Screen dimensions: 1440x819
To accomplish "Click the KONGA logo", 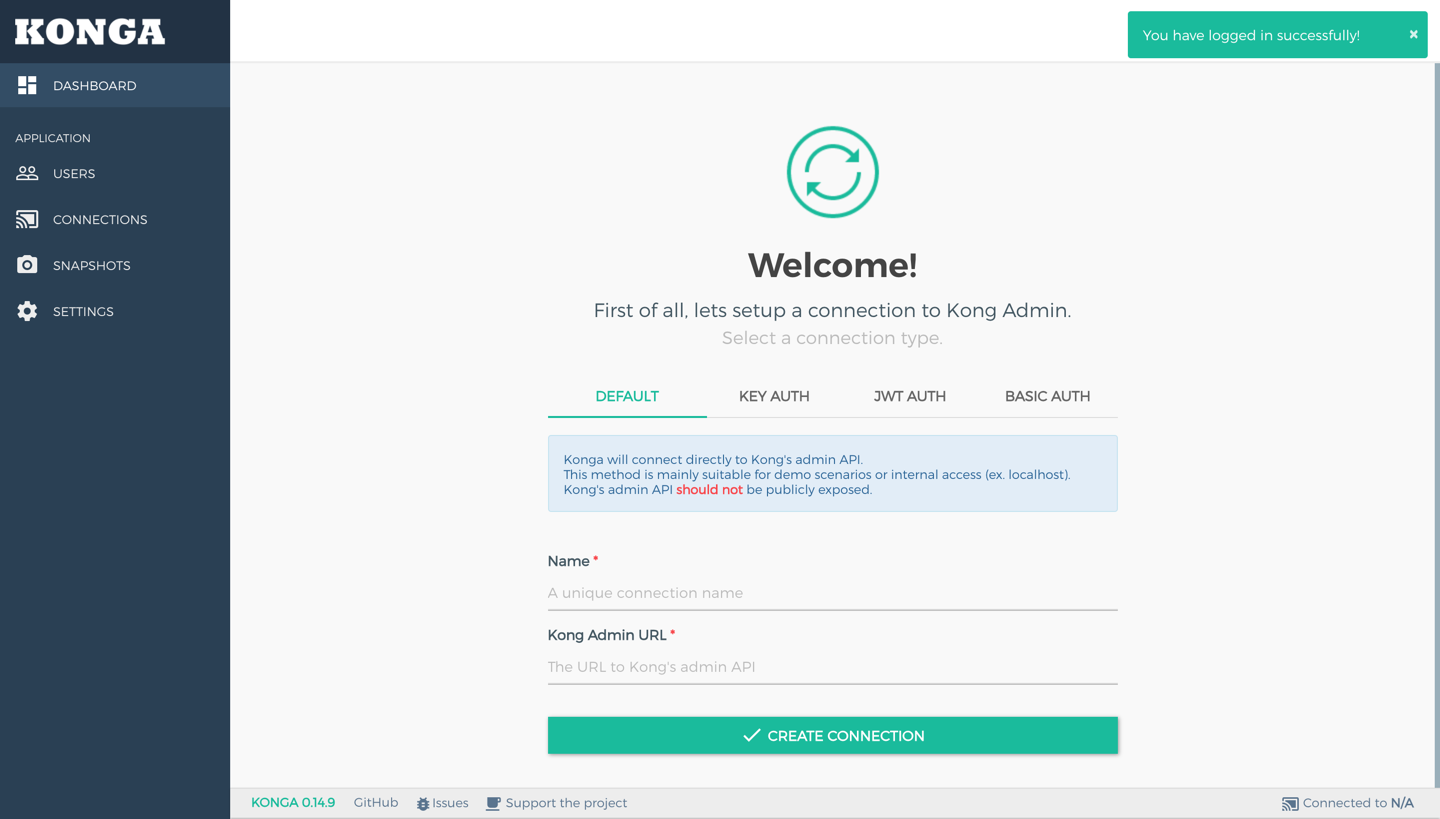I will click(x=90, y=32).
